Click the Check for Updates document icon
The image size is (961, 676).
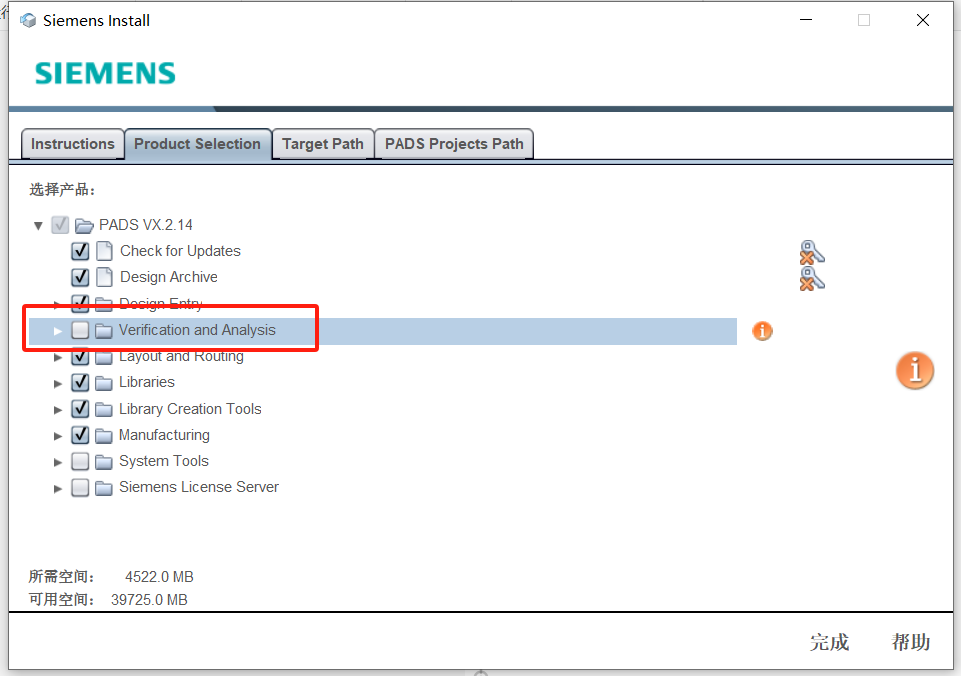(105, 251)
